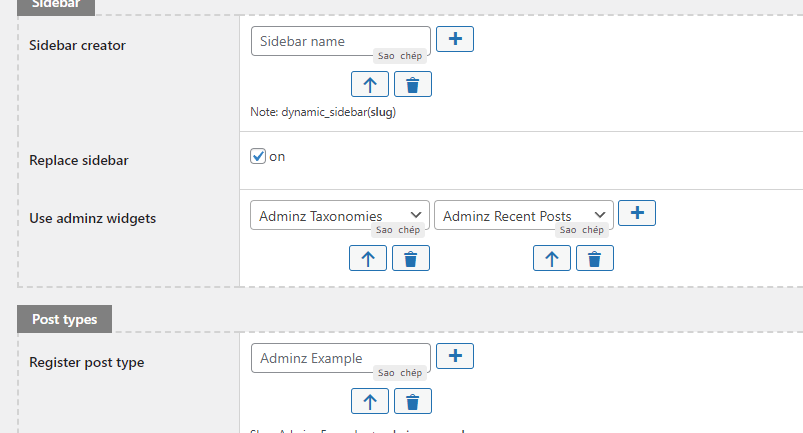The image size is (803, 433).
Task: Delete the Adminz Taxonomies widget
Action: click(411, 259)
